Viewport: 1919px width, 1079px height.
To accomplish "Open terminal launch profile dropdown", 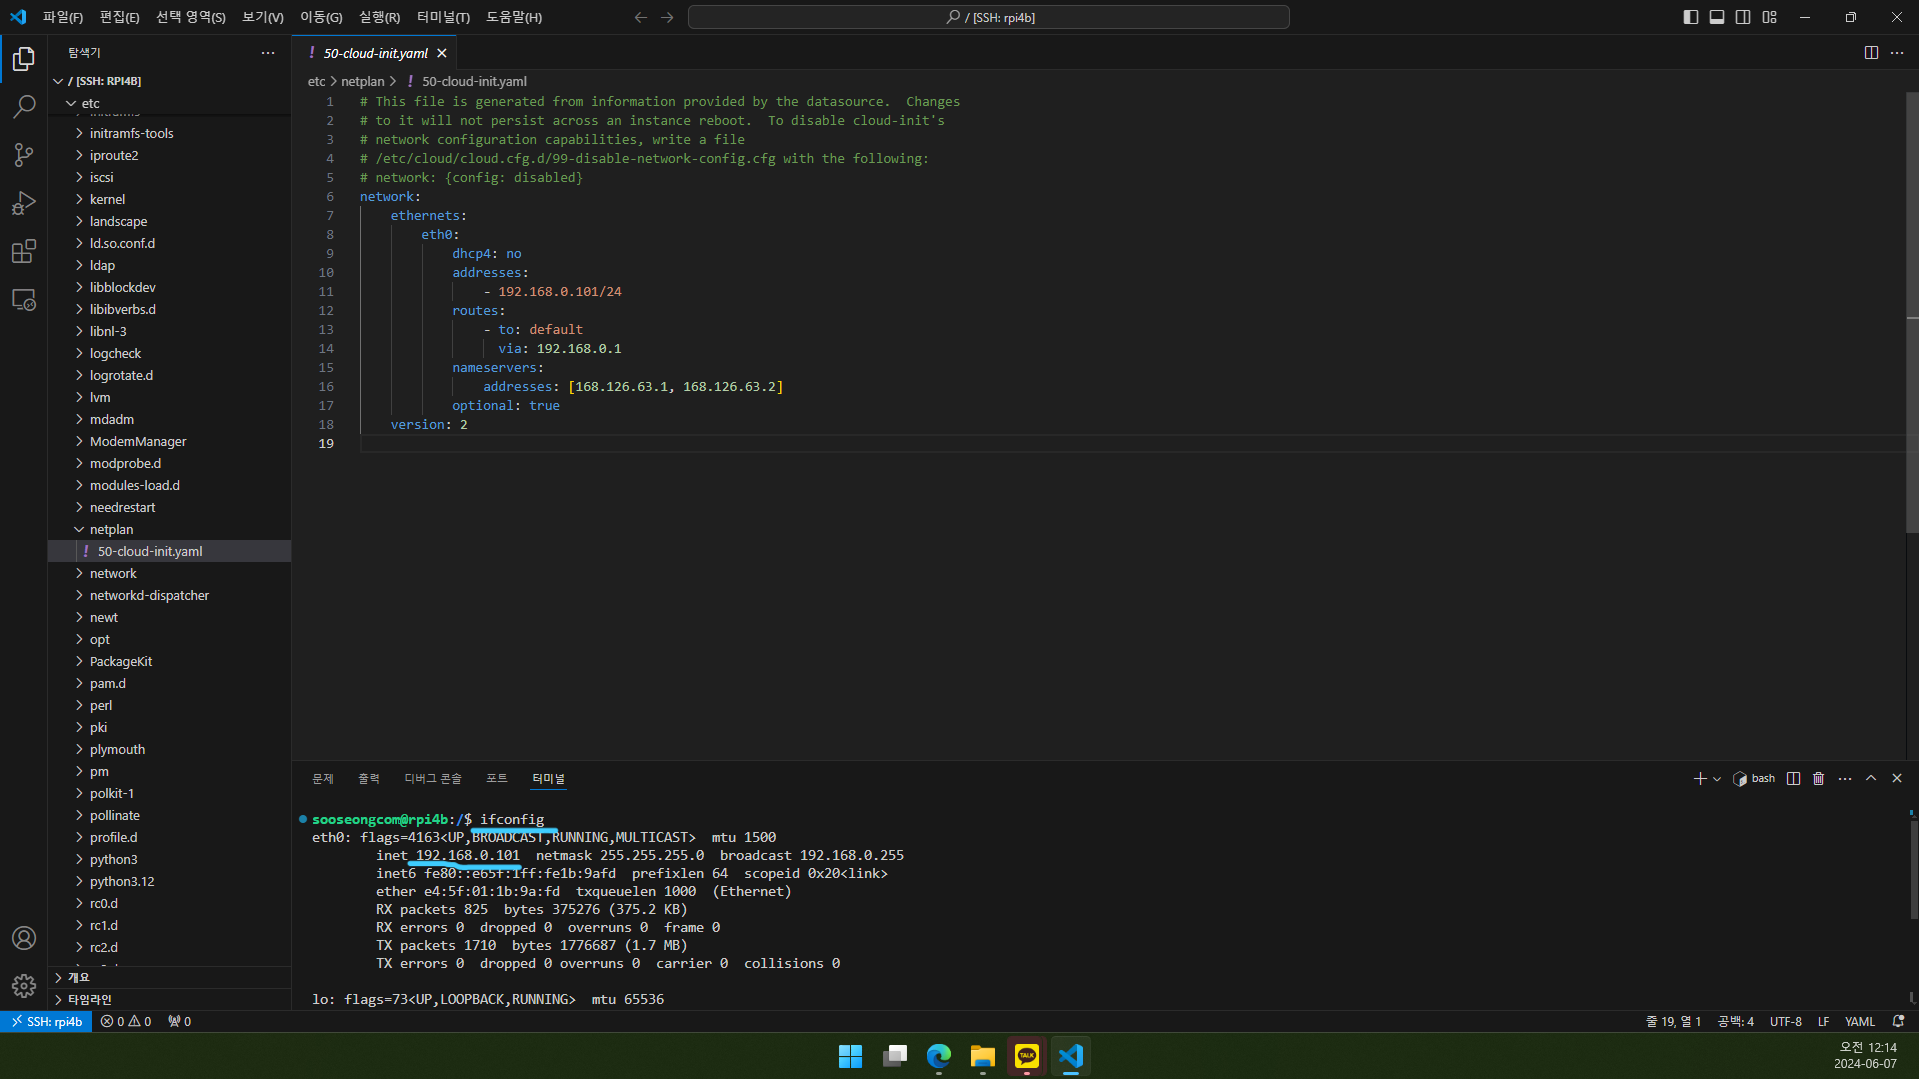I will [1717, 778].
